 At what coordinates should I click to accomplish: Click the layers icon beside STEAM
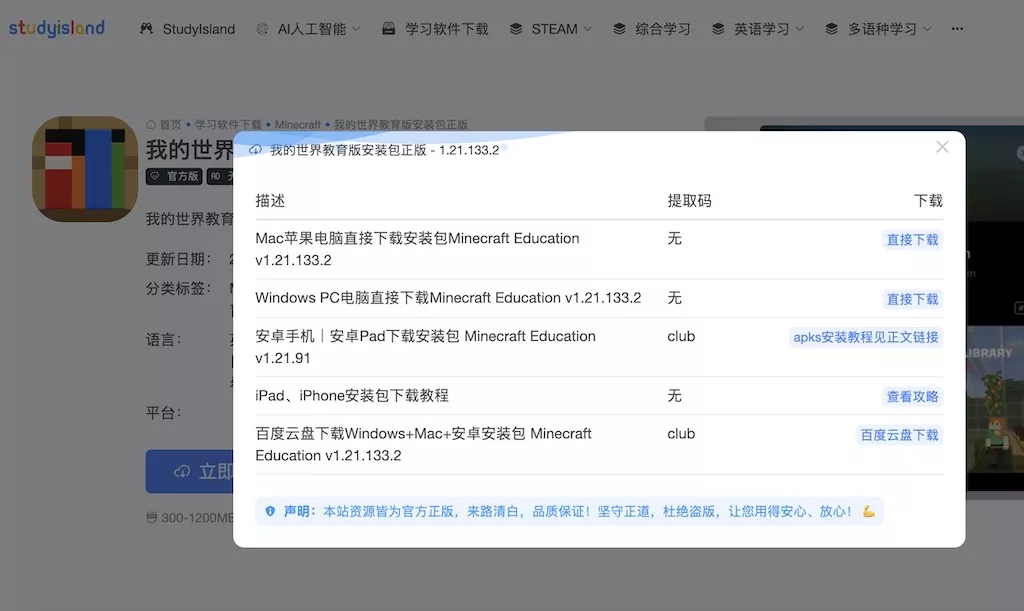(x=516, y=29)
